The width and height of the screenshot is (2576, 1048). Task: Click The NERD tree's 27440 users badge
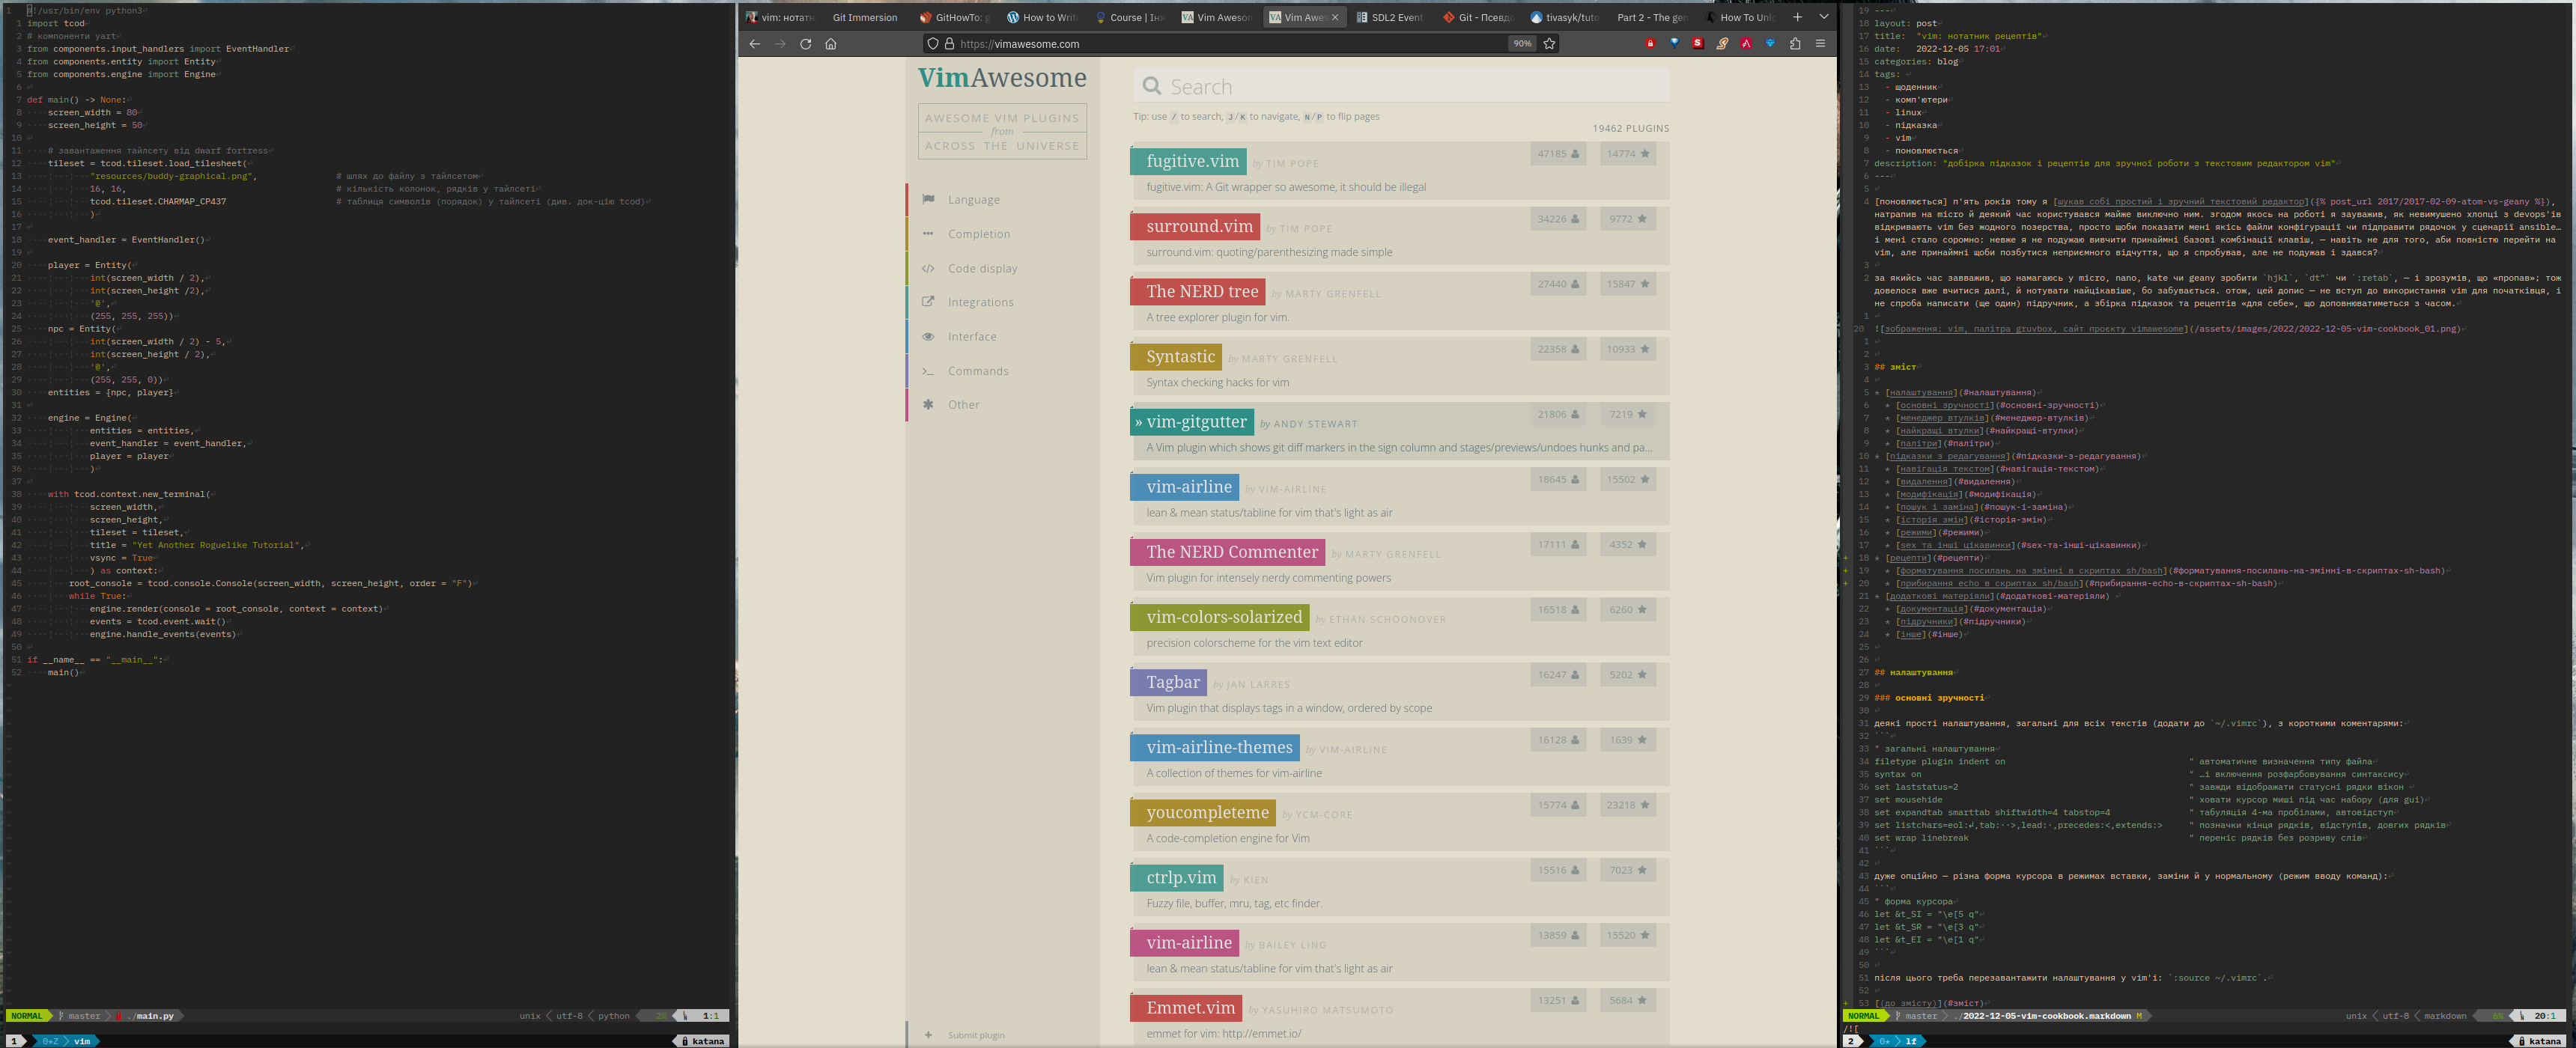pos(1558,284)
